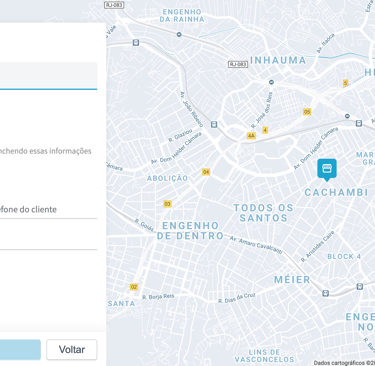Click the yellow 4A exit marker
The height and width of the screenshot is (366, 375).
pyautogui.click(x=251, y=136)
